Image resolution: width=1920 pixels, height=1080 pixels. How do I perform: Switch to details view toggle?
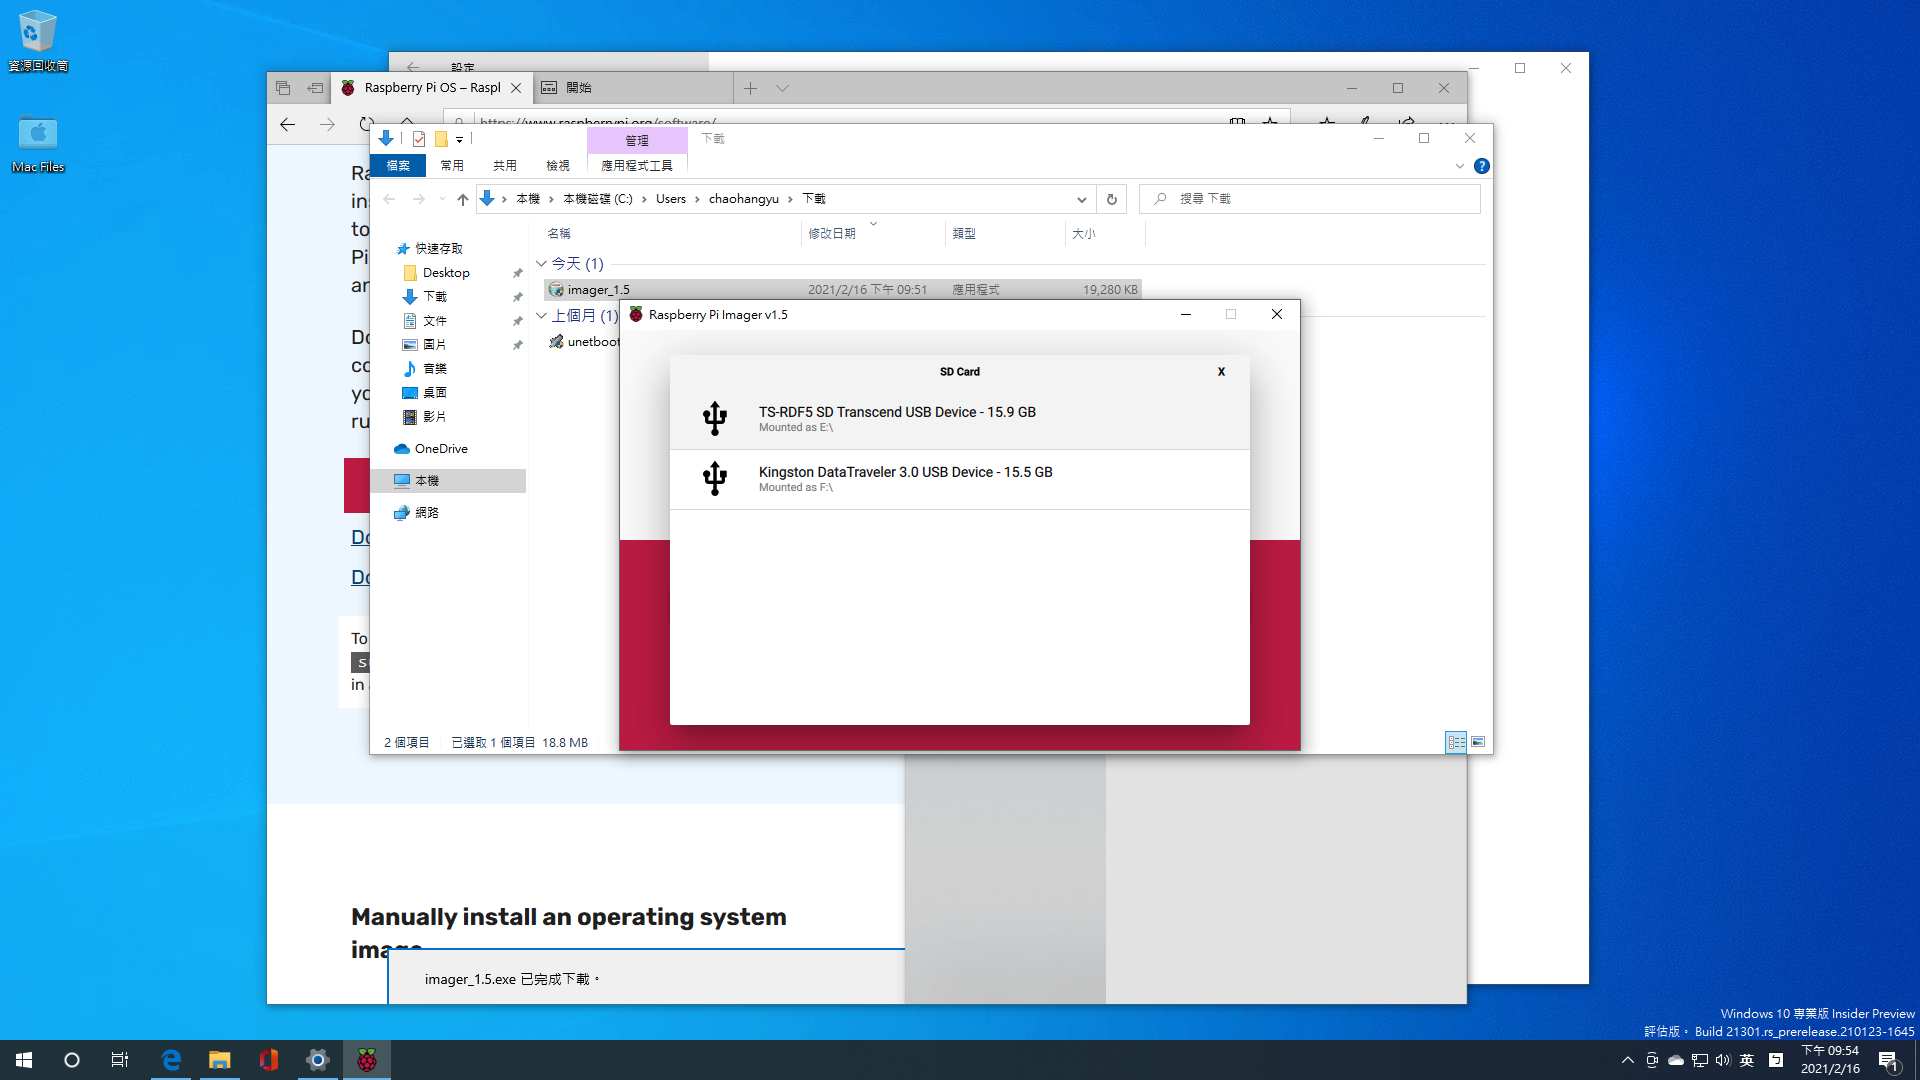pos(1456,742)
